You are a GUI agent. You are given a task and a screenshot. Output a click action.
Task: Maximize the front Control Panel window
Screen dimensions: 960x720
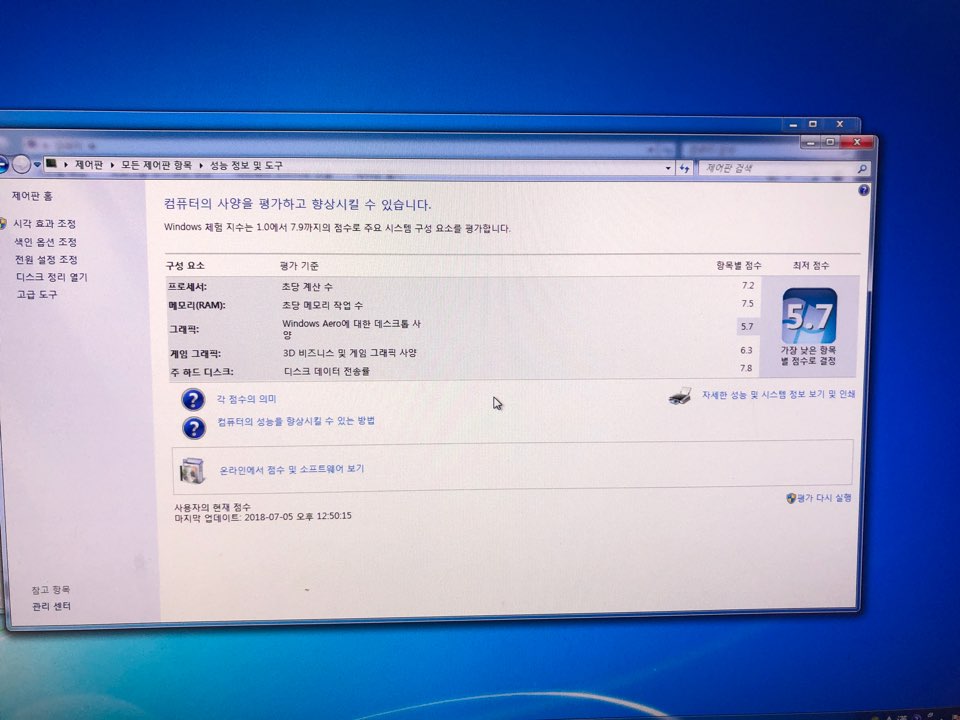[830, 142]
